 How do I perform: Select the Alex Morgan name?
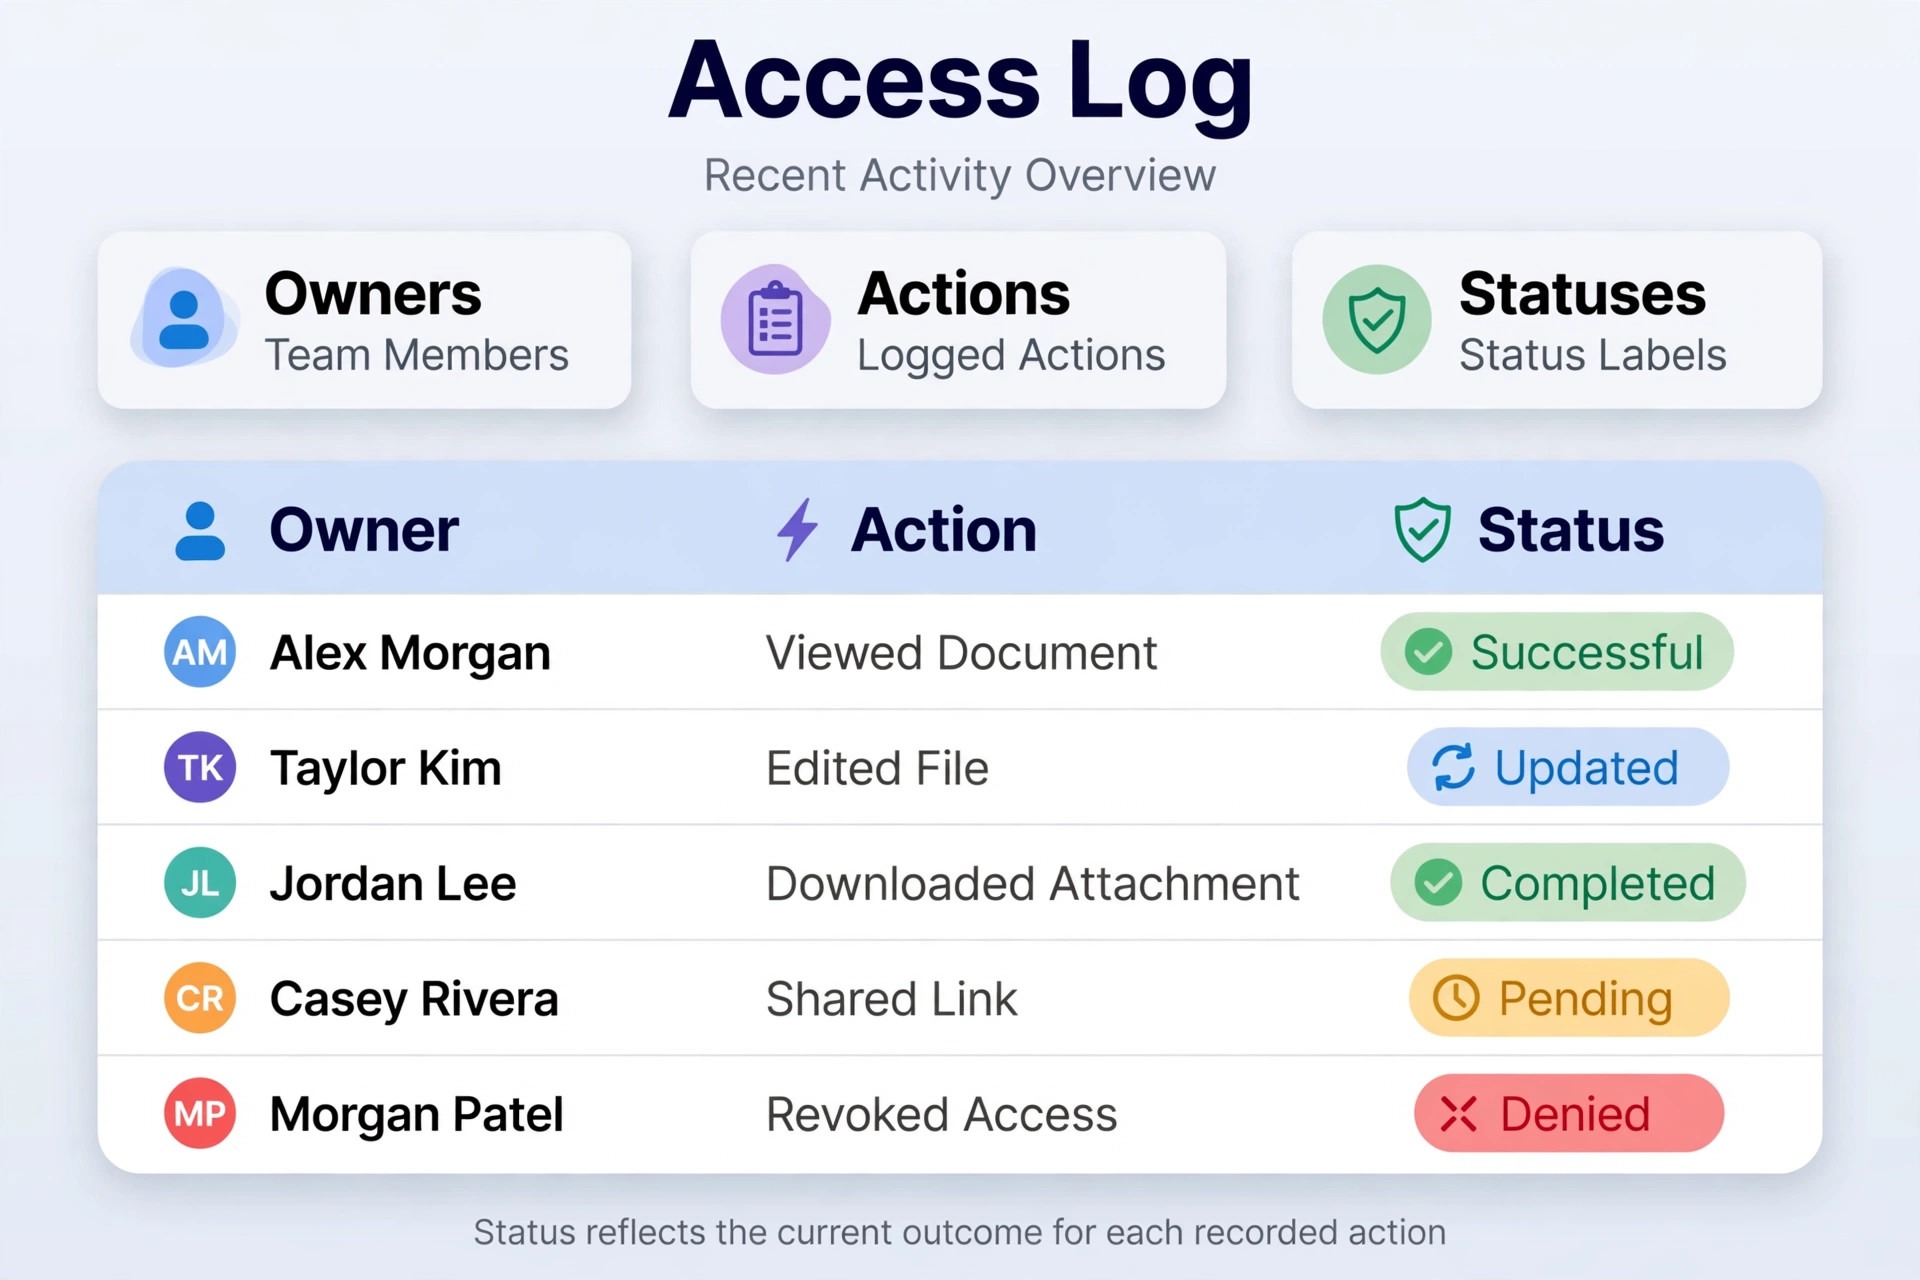click(410, 654)
